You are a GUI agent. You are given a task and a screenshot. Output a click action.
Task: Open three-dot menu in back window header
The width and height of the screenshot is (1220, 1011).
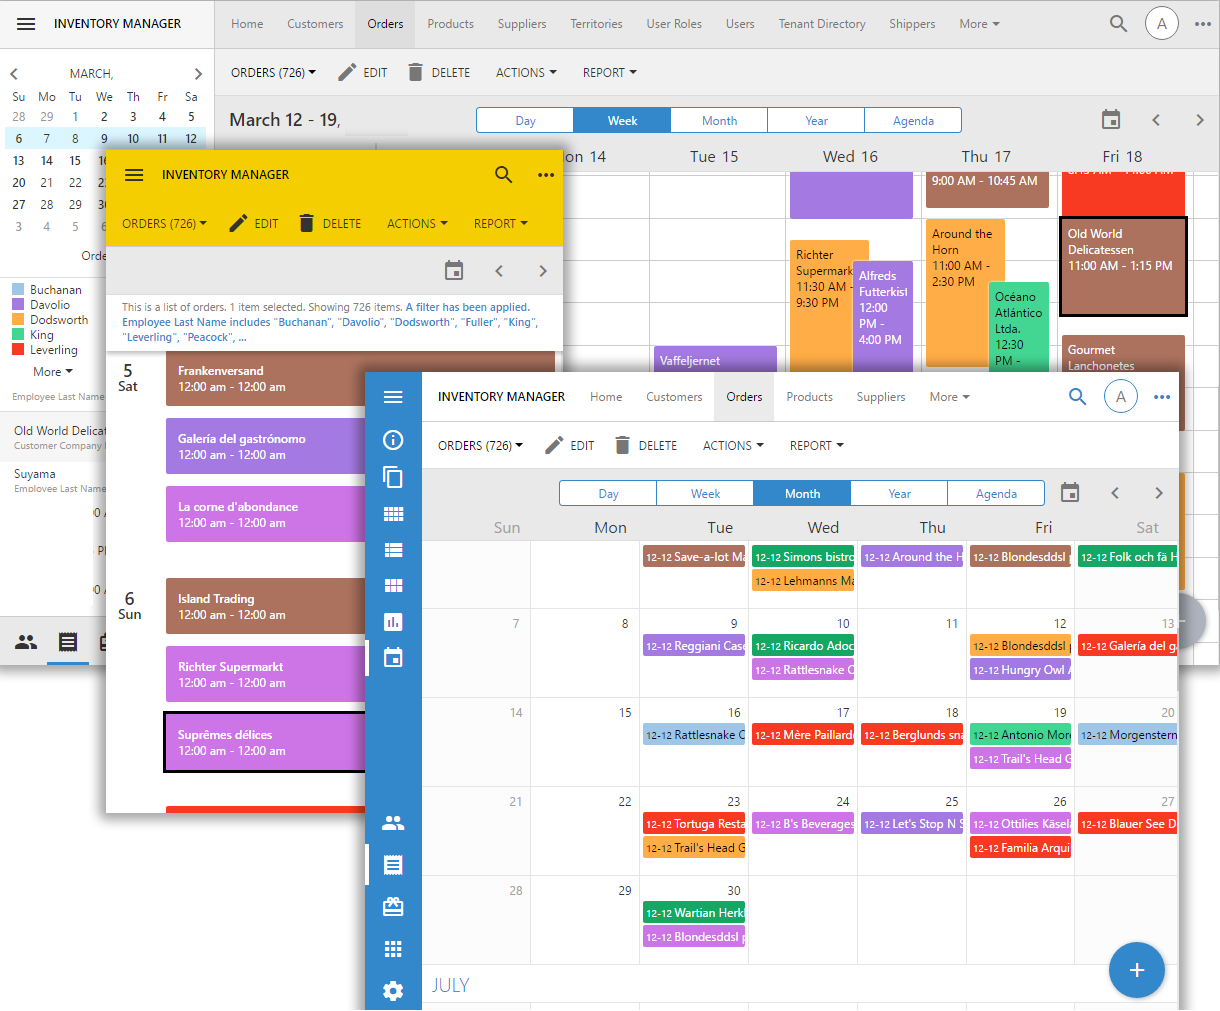click(x=1203, y=24)
